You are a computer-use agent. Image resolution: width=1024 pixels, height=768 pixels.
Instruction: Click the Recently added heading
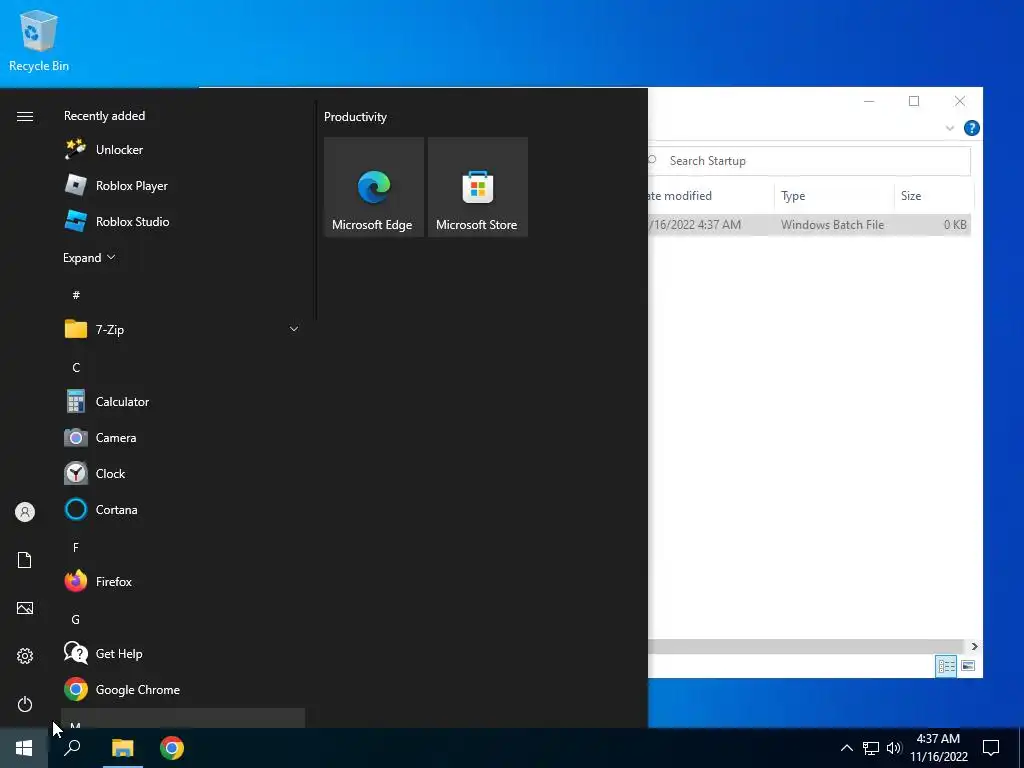[x=104, y=116]
